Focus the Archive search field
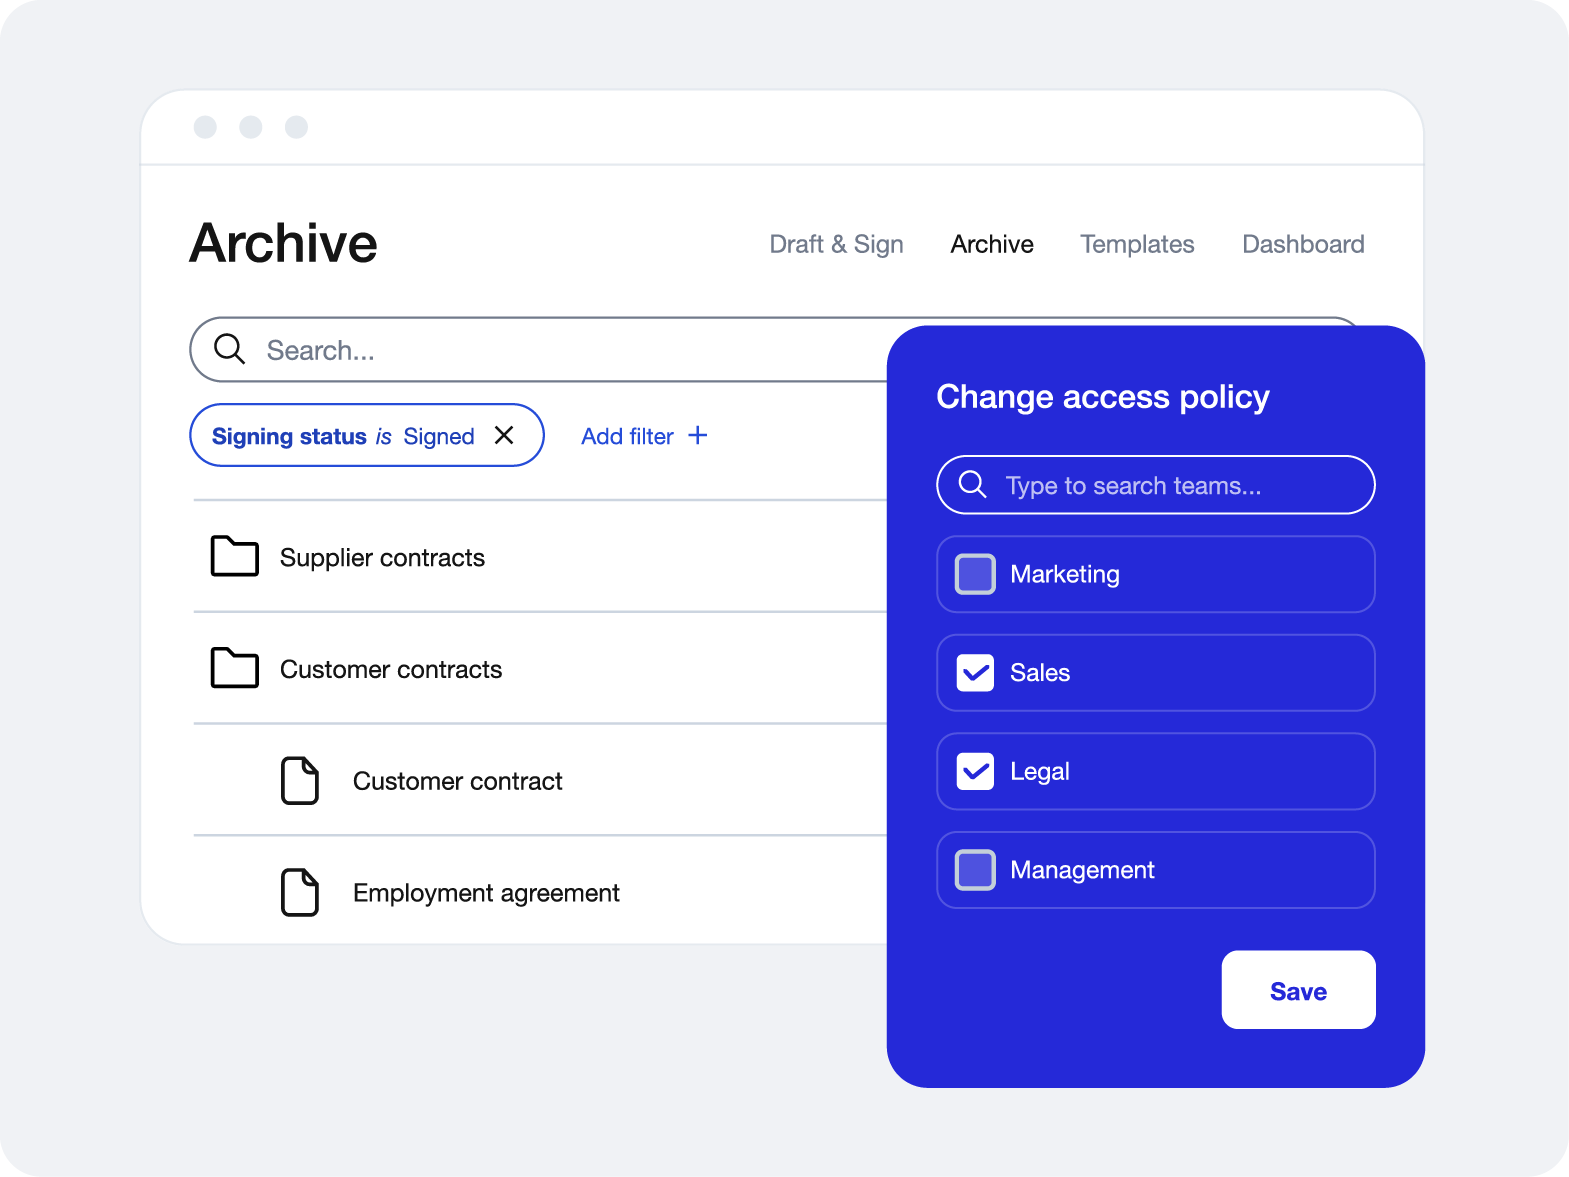Image resolution: width=1569 pixels, height=1177 pixels. [x=540, y=349]
